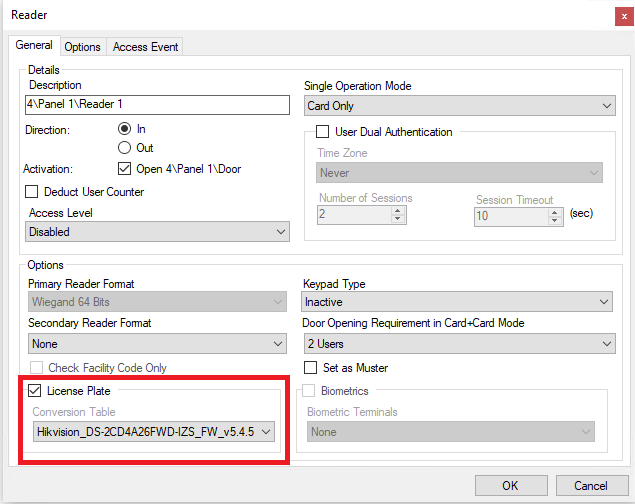Click the Description text field

[157, 105]
